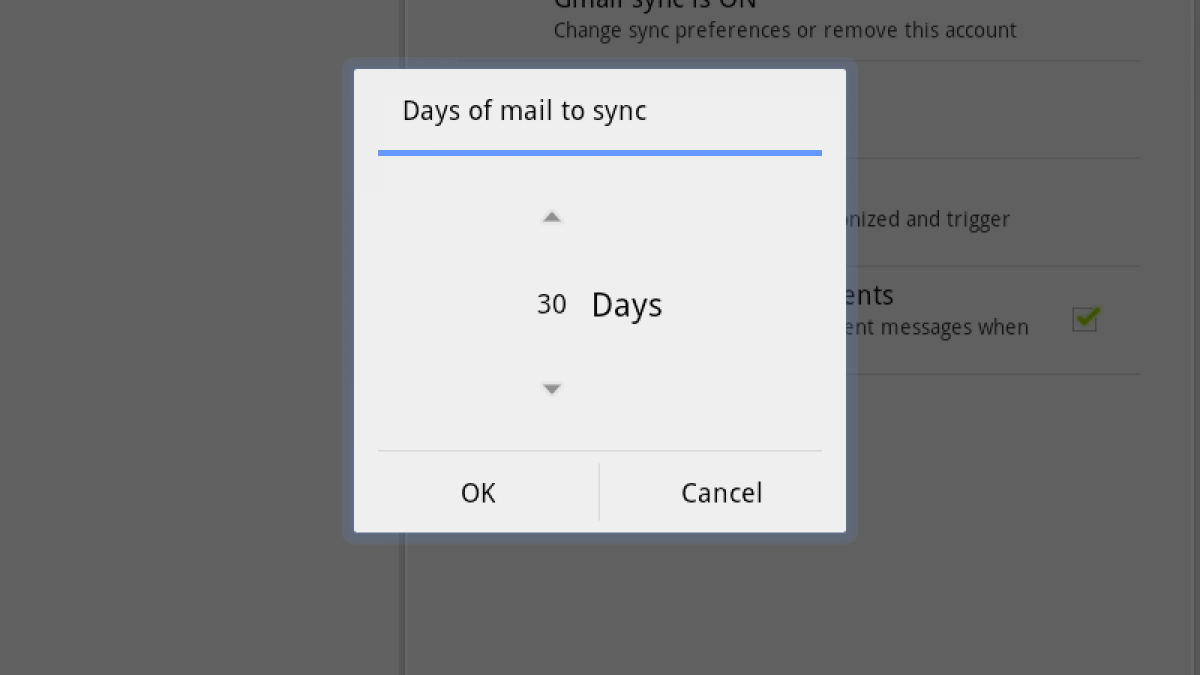Image resolution: width=1200 pixels, height=675 pixels.
Task: Click the blue divider under the dialog title
Action: [x=600, y=153]
